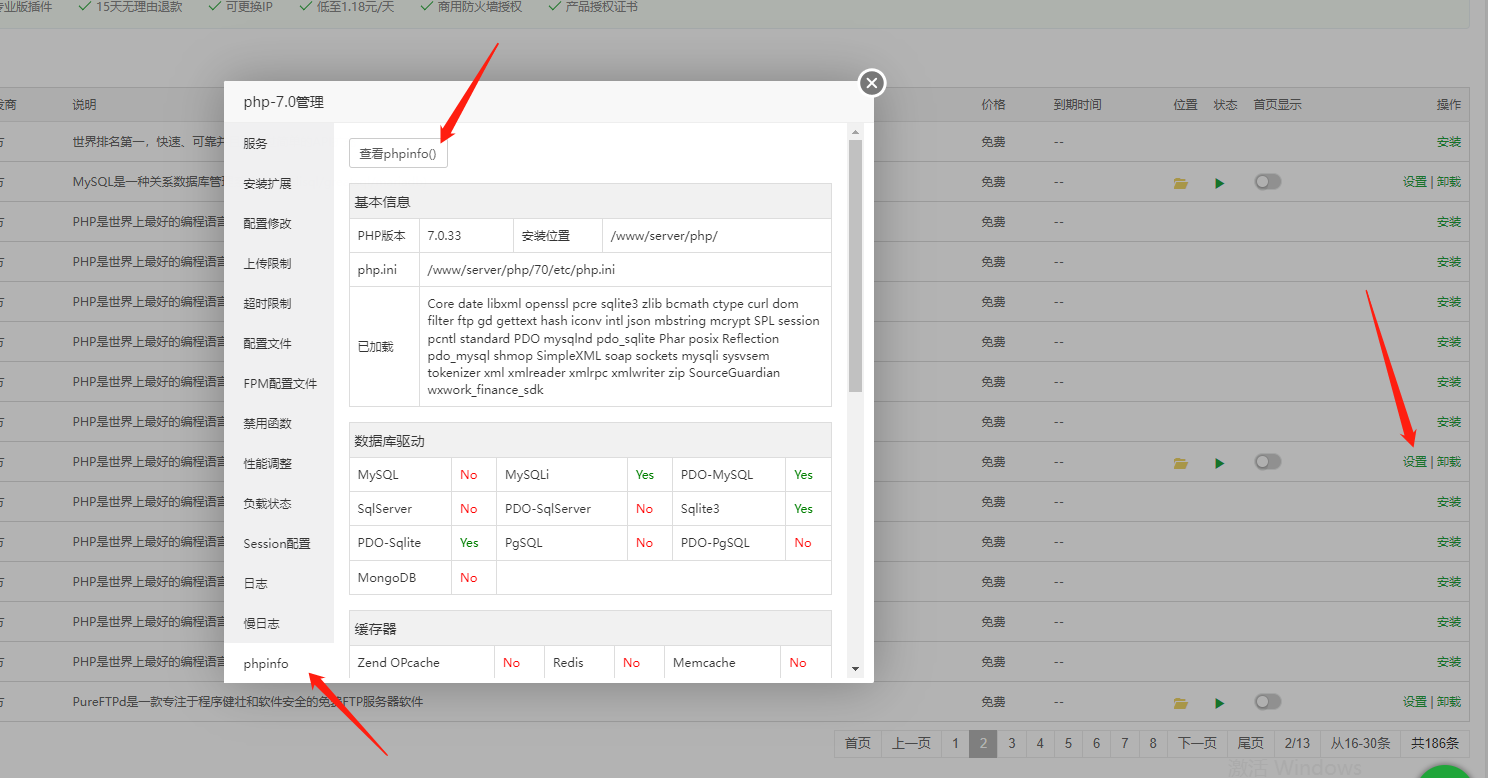Click the 到期时间 column header

pos(1077,104)
